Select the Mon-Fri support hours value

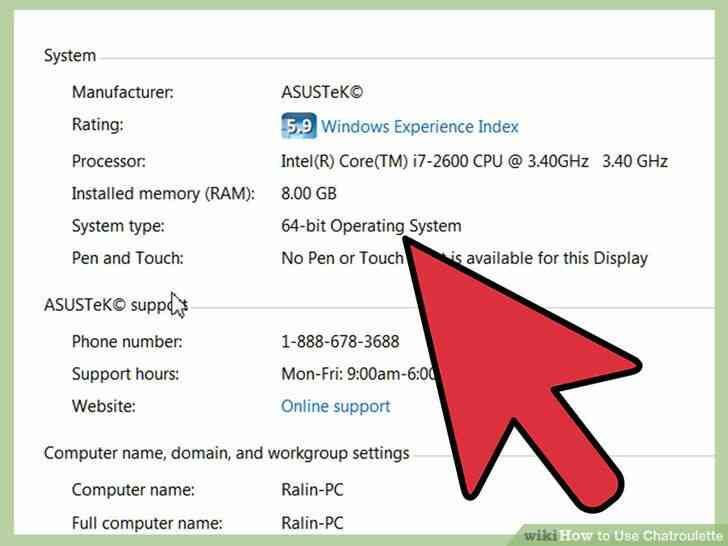coord(358,374)
